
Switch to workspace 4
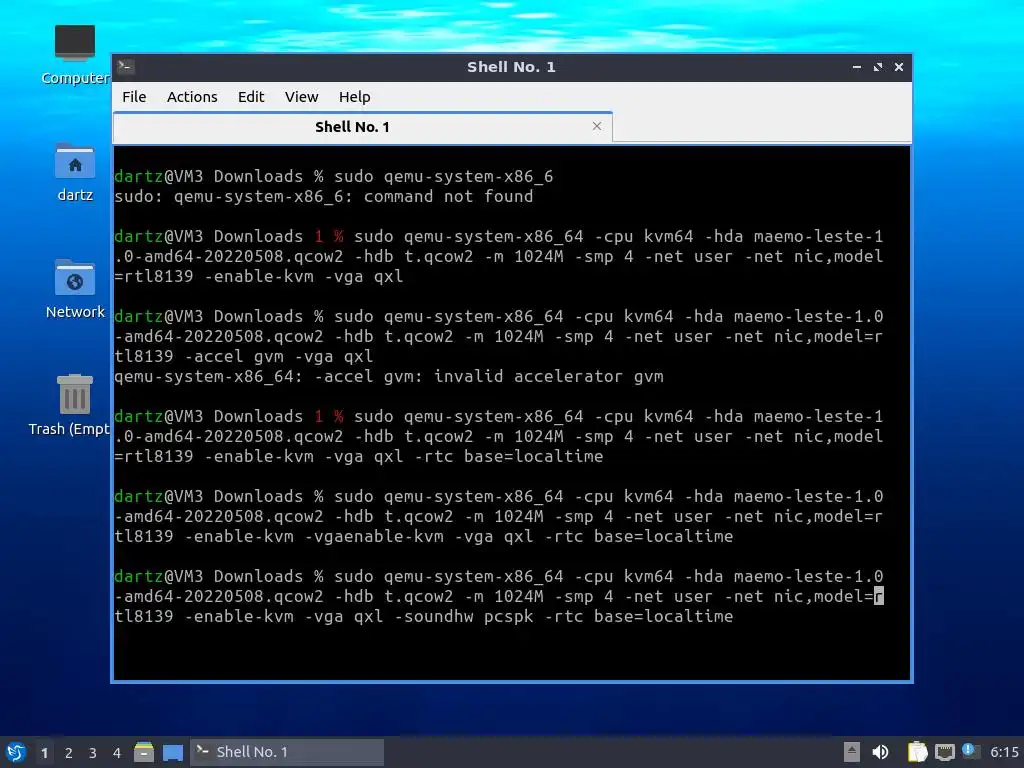tap(117, 753)
